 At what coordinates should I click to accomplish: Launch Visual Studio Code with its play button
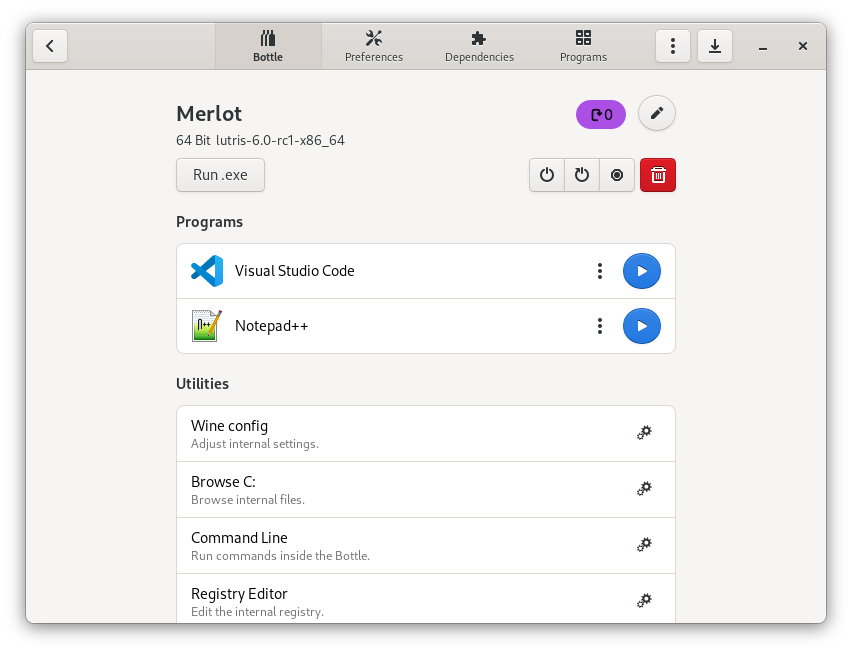641,270
